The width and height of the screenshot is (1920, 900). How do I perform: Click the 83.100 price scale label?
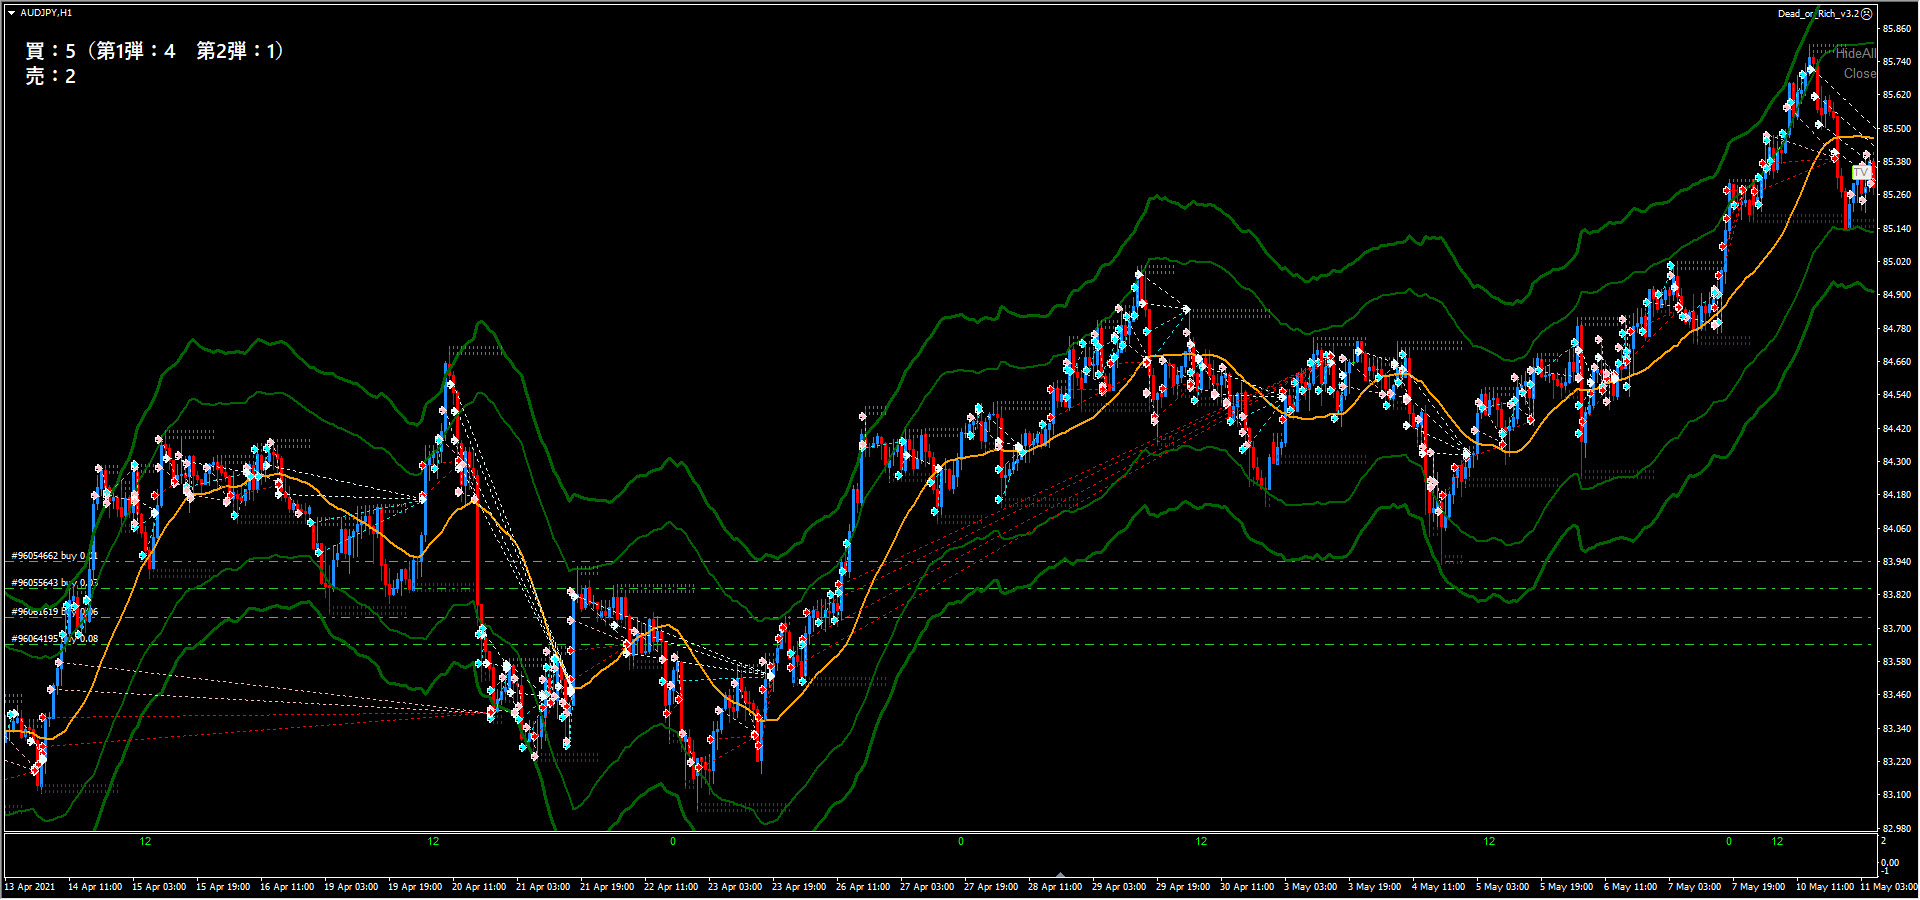pos(1897,795)
